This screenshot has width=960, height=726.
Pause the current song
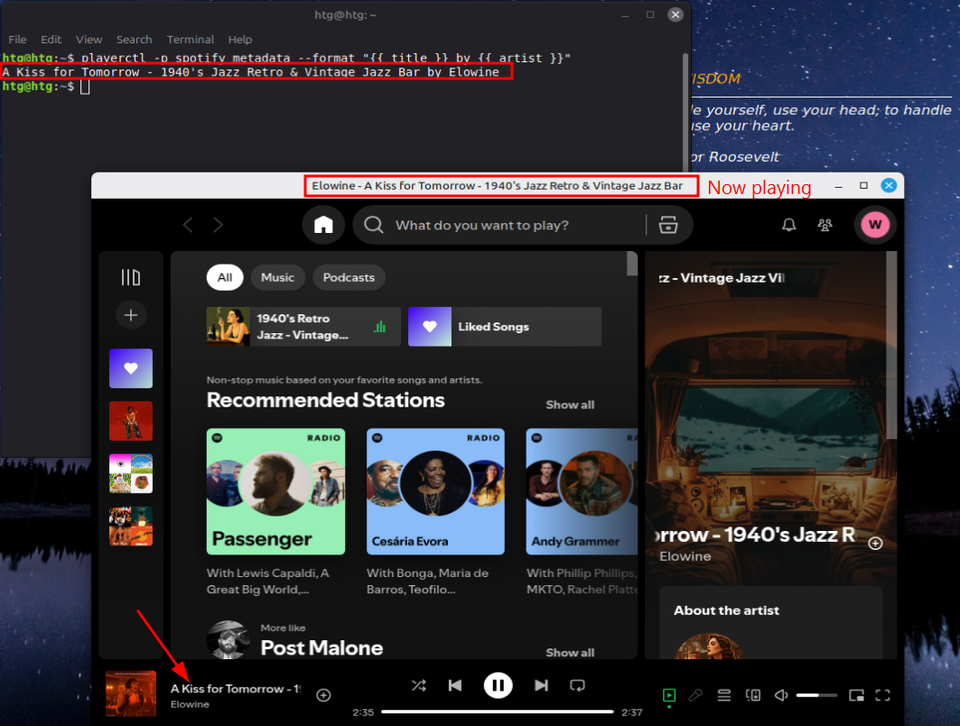tap(498, 686)
